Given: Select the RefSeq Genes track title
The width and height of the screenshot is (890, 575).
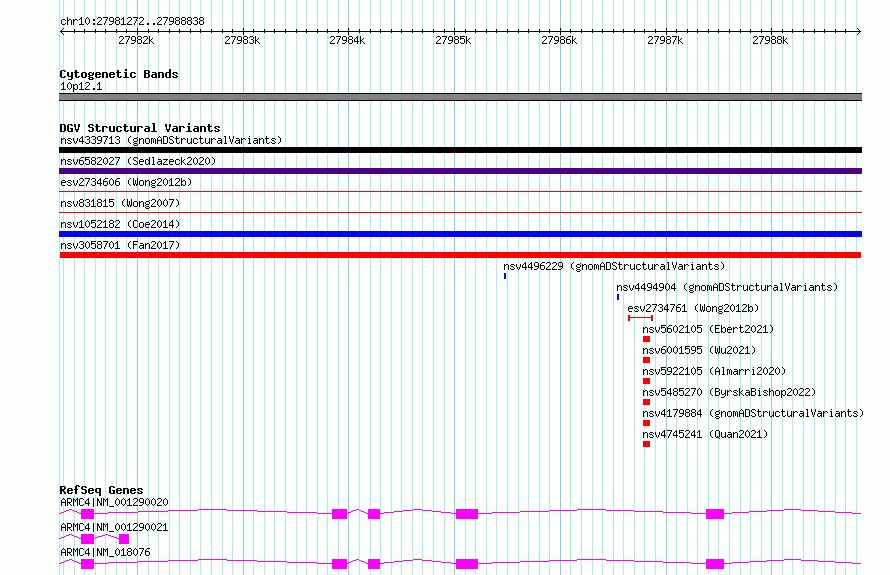Looking at the screenshot, I should 101,490.
